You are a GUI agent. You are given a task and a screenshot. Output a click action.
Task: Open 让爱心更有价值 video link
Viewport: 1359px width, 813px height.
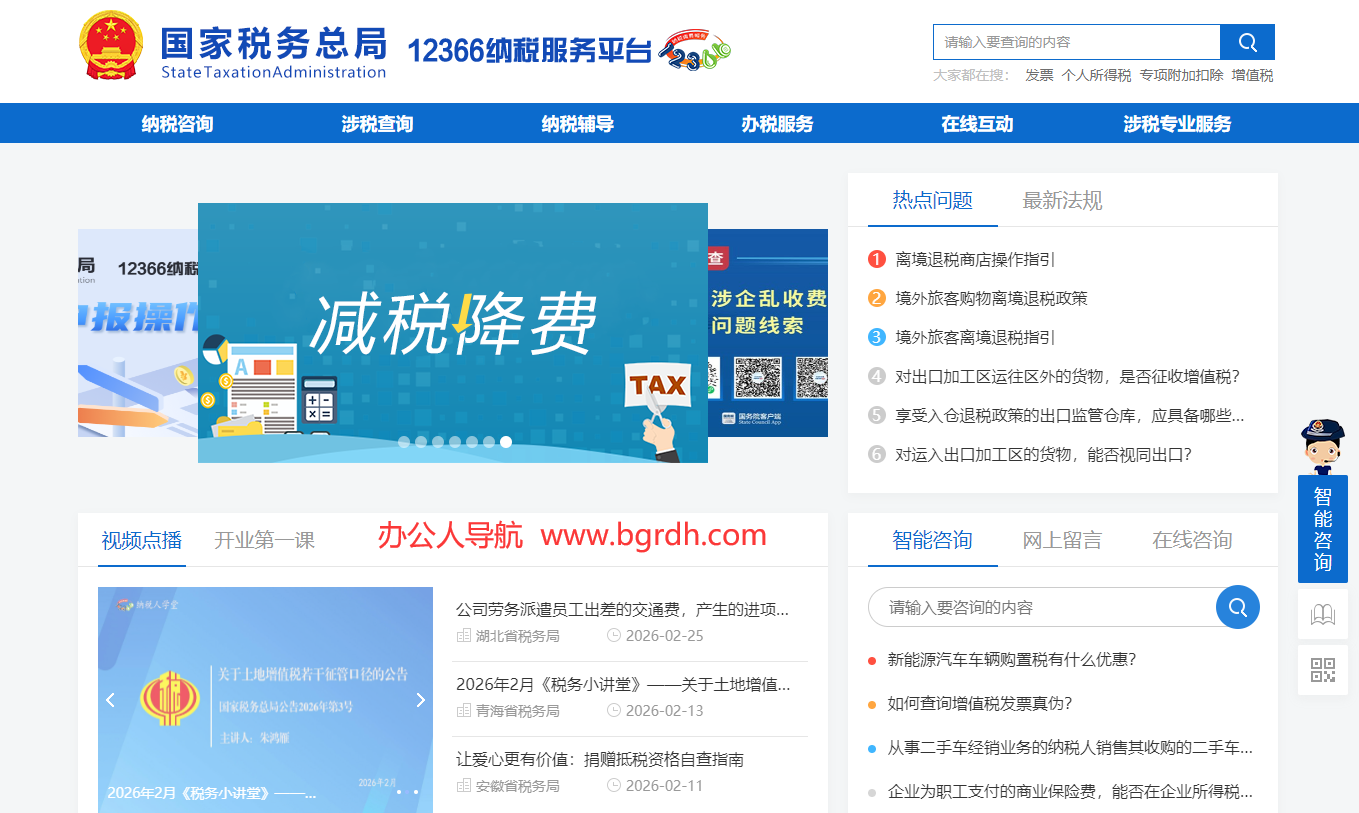pyautogui.click(x=600, y=759)
